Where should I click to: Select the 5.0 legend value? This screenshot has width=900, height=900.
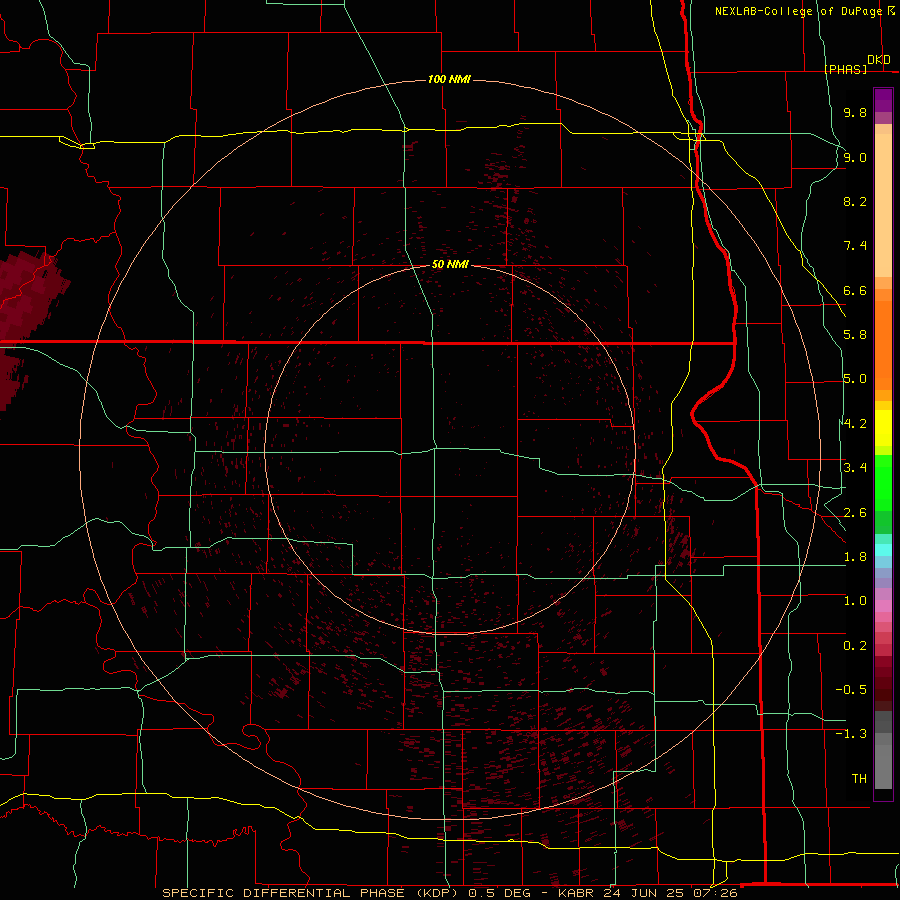coord(855,379)
